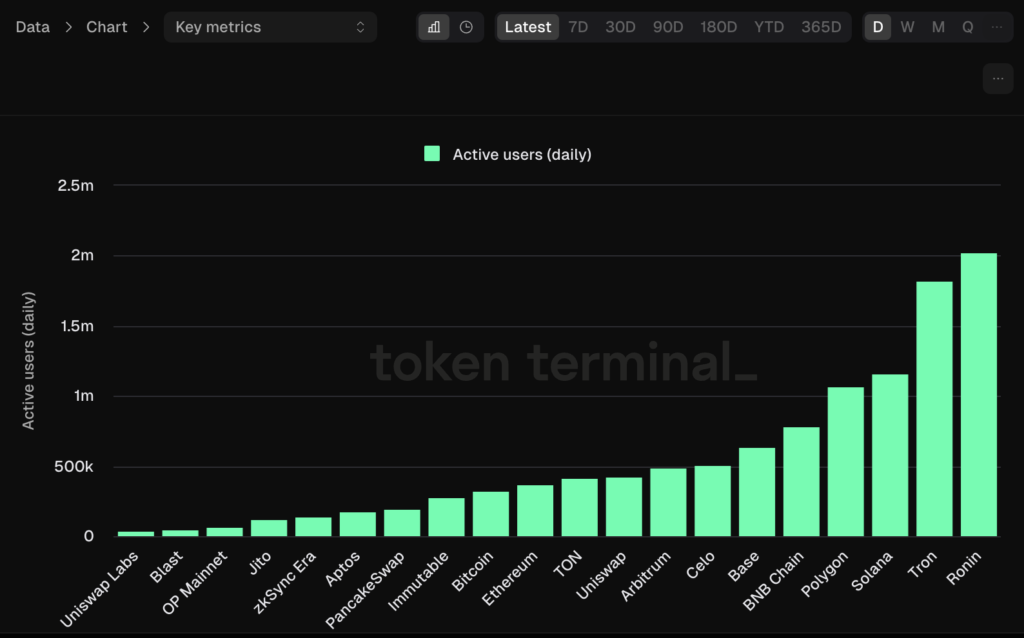1024x638 pixels.
Task: Click the Bitcoin bar
Action: coord(490,514)
